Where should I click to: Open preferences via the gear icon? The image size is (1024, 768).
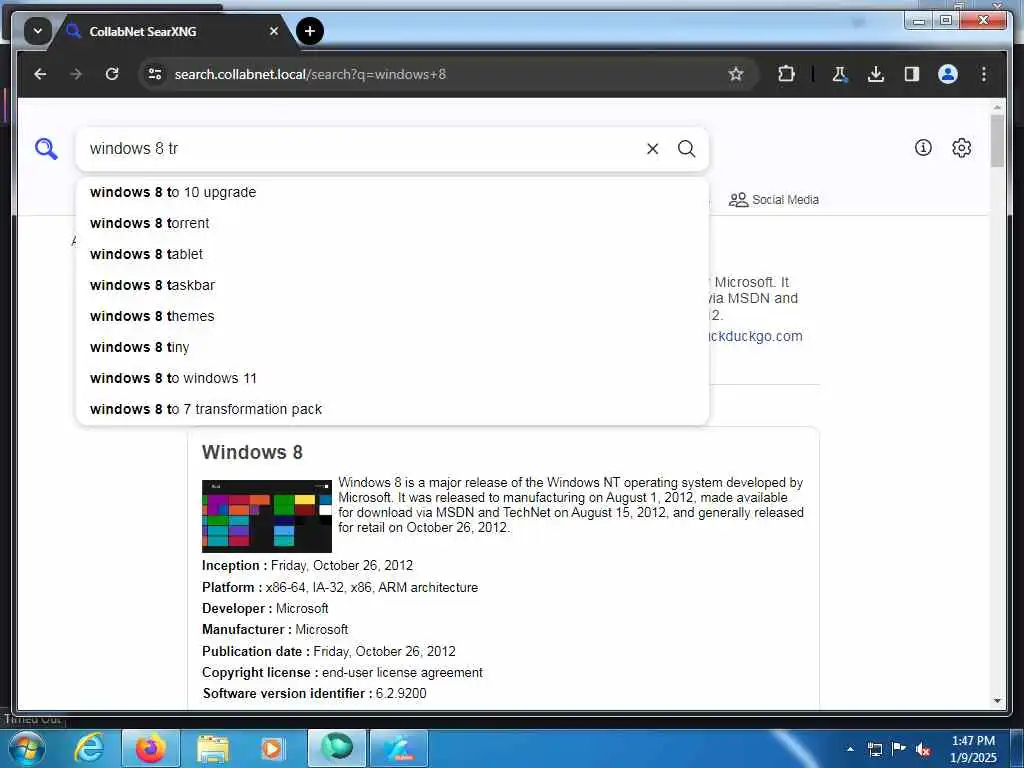(961, 148)
